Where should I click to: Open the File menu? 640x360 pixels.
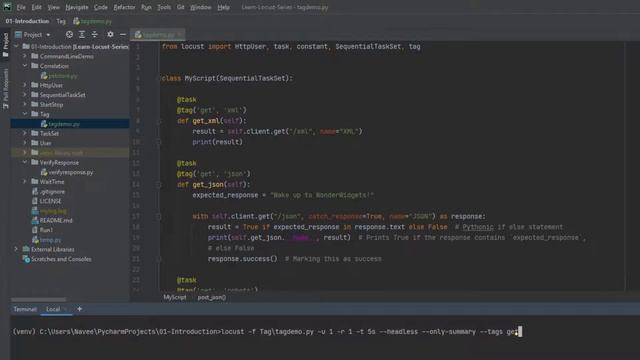21,7
